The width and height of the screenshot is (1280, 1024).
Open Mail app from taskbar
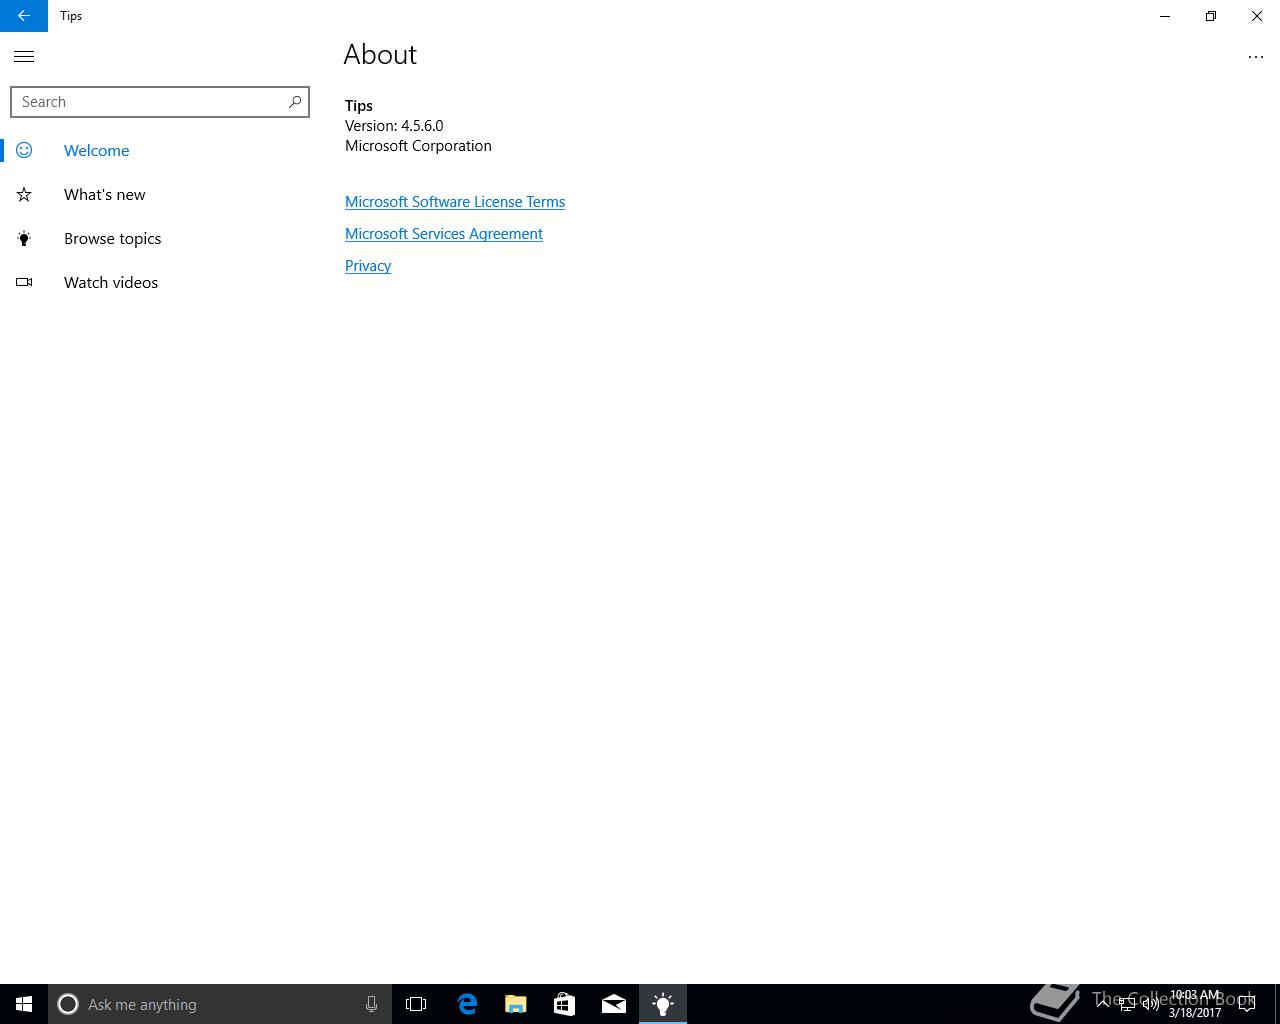coord(614,1004)
